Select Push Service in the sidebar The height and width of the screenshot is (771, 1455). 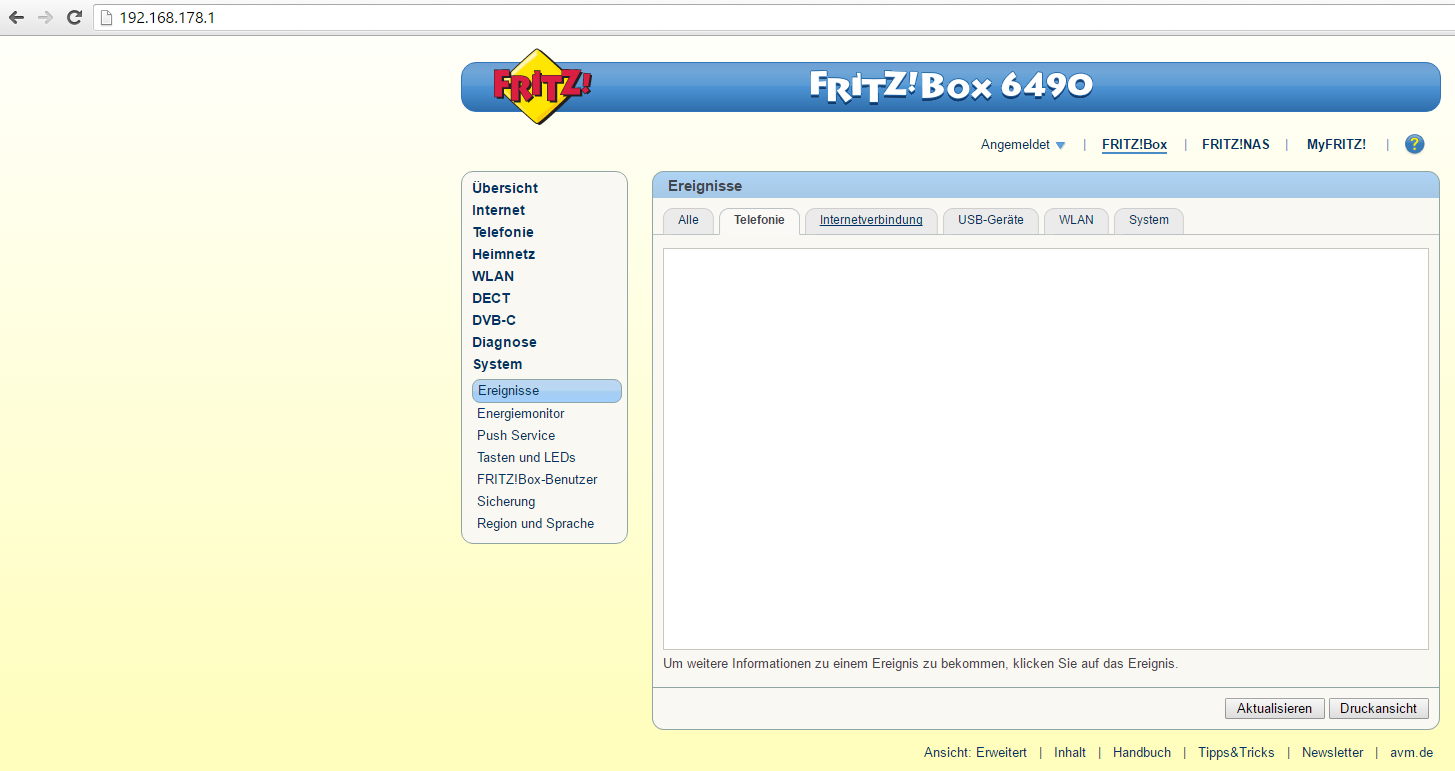point(516,435)
